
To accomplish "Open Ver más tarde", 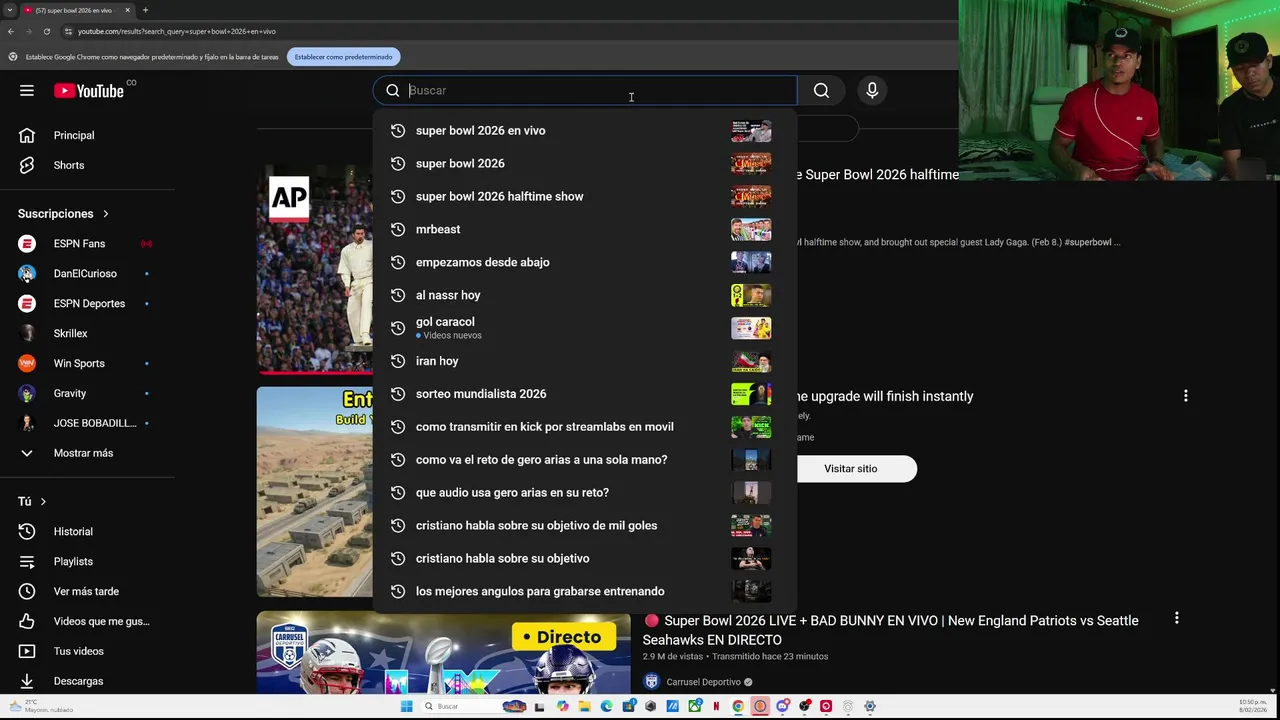I will [x=86, y=591].
